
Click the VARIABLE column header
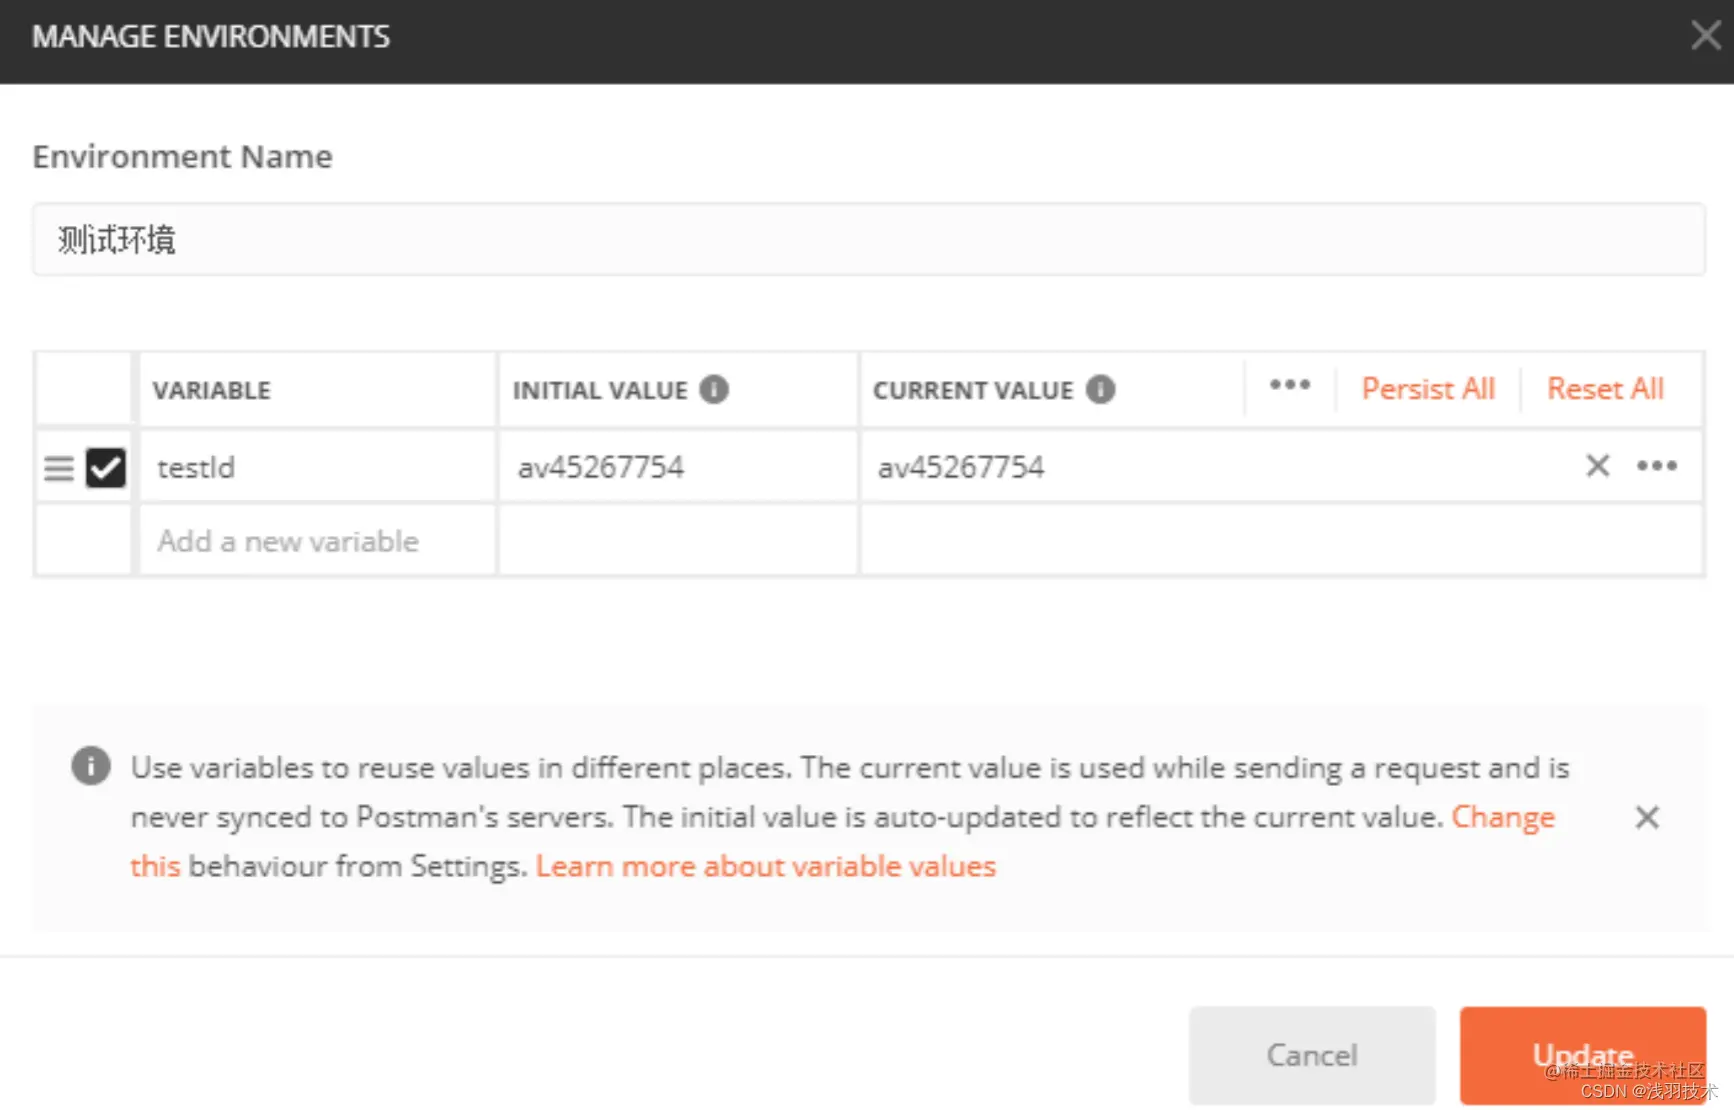click(211, 390)
